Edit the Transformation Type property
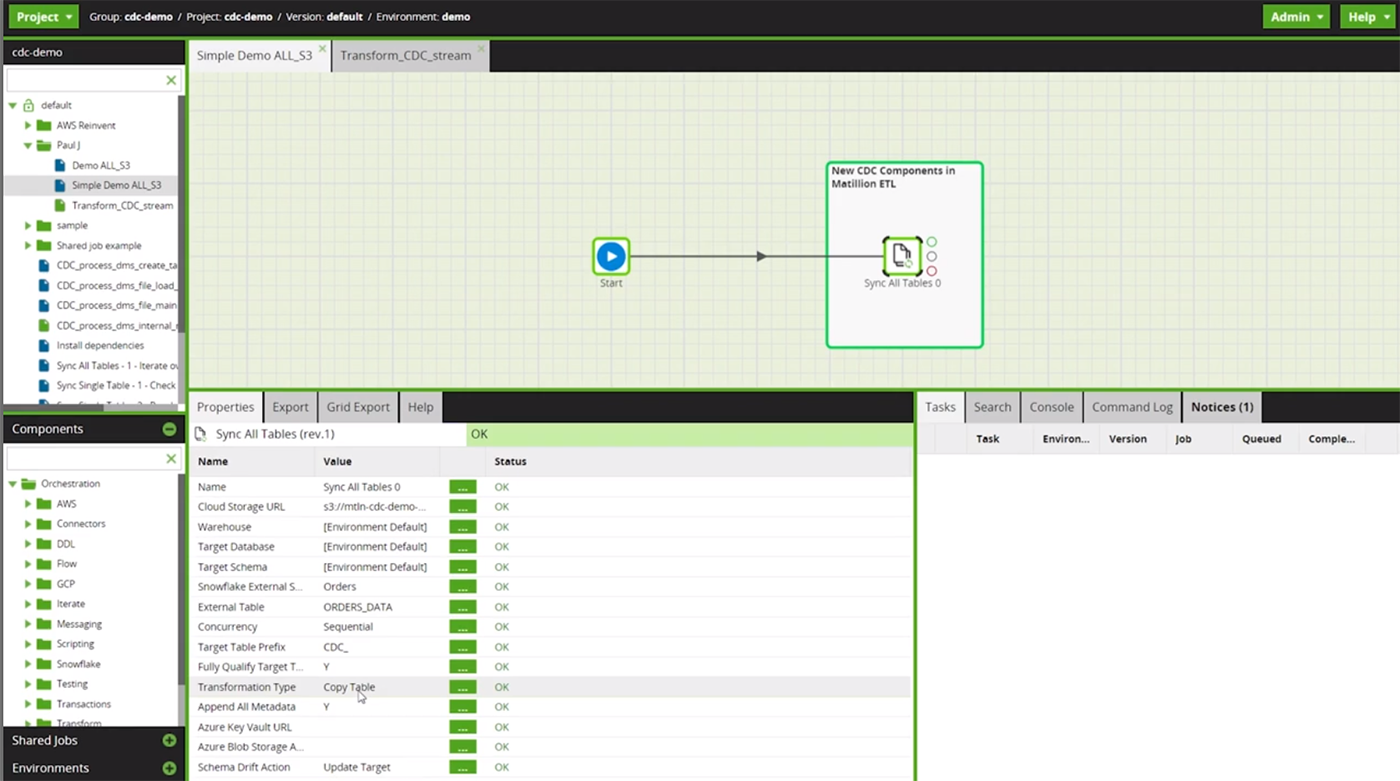 tap(462, 687)
